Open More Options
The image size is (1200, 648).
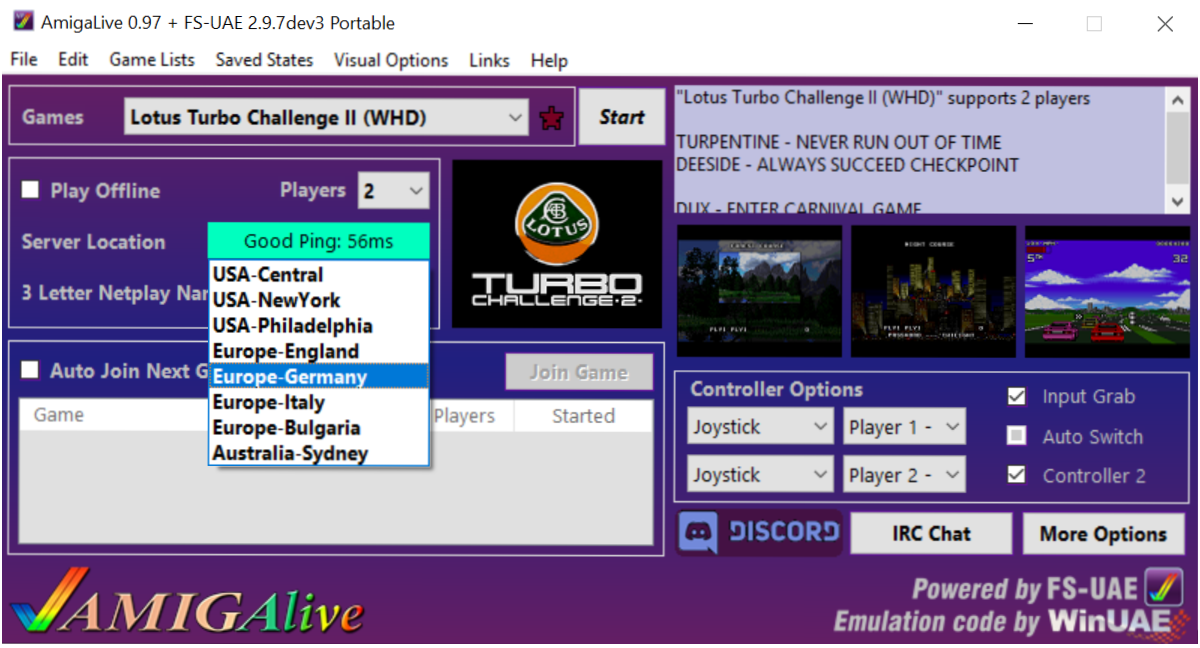(x=1103, y=533)
